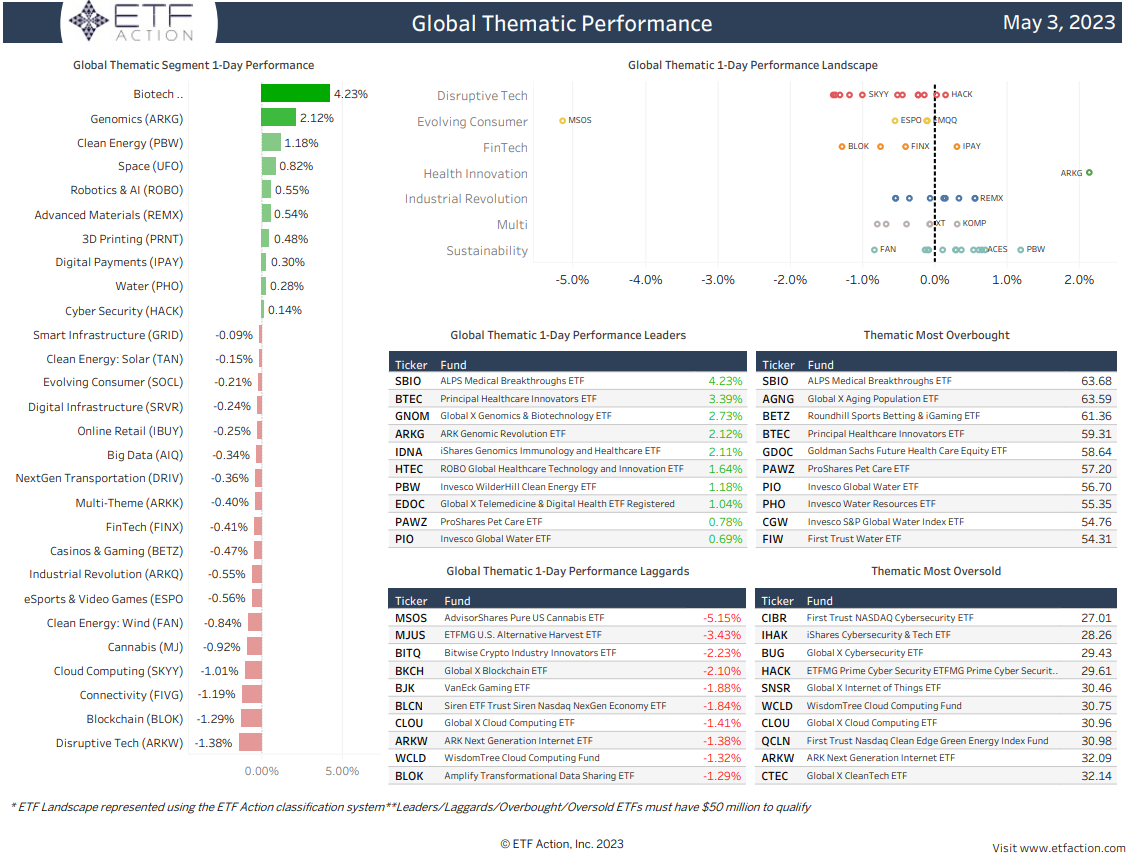Select VanEck Gaming ETF in Laggards table
Viewport: 1131px width, 856px height.
(487, 688)
